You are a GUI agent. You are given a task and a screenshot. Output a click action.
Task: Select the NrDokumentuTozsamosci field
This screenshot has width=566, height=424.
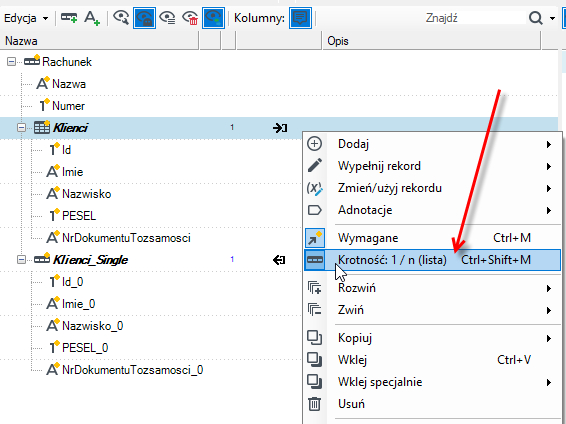tap(126, 238)
